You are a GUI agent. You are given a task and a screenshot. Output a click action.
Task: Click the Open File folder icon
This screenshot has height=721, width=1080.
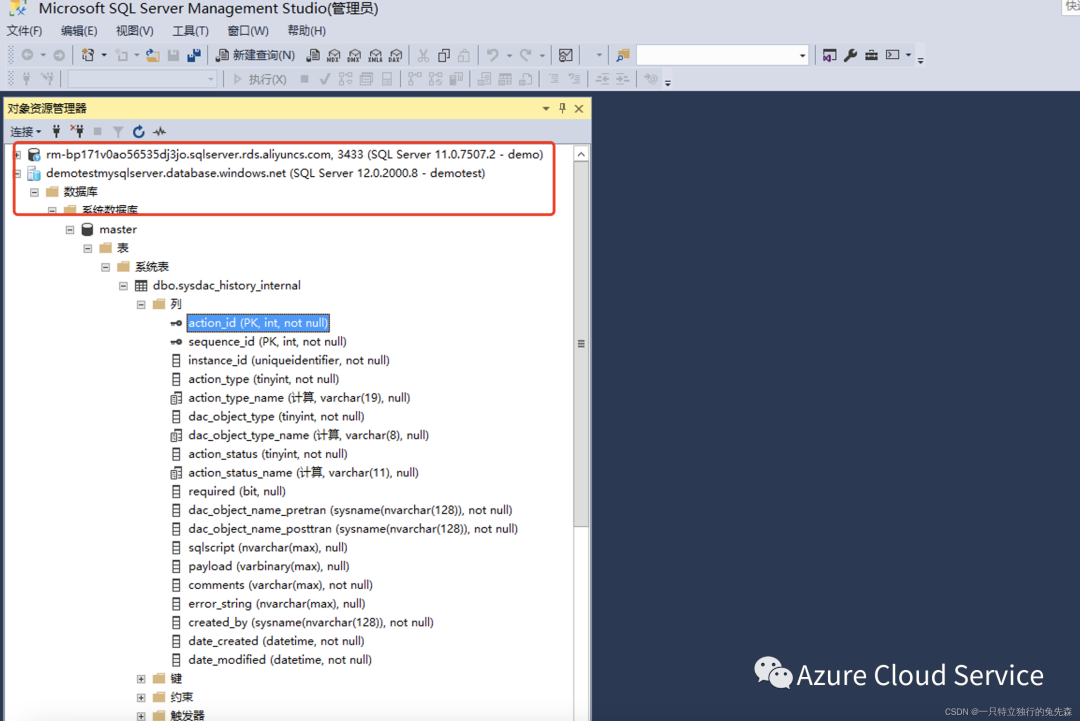(x=152, y=55)
